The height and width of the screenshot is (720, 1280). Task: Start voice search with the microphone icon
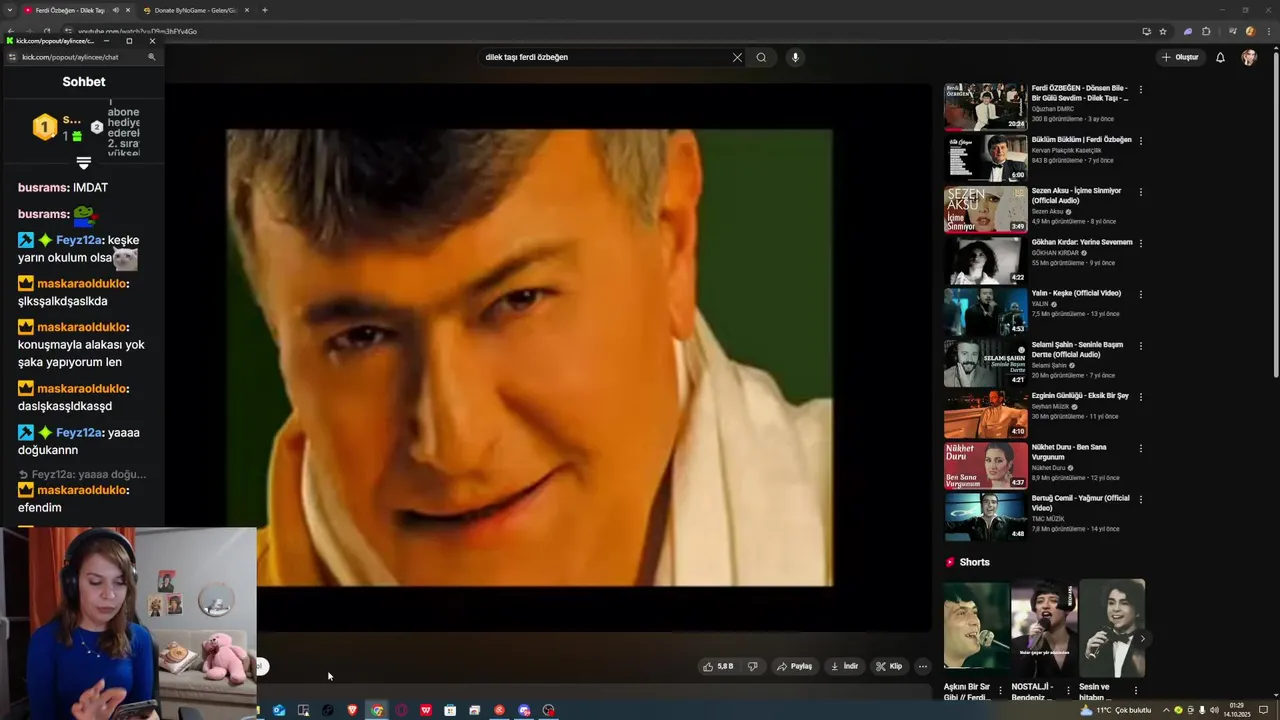795,57
